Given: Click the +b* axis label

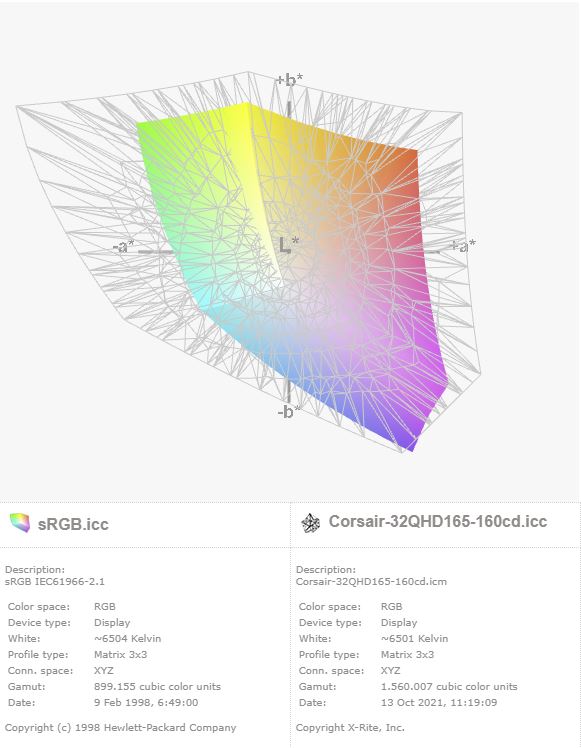Looking at the screenshot, I should tap(290, 80).
